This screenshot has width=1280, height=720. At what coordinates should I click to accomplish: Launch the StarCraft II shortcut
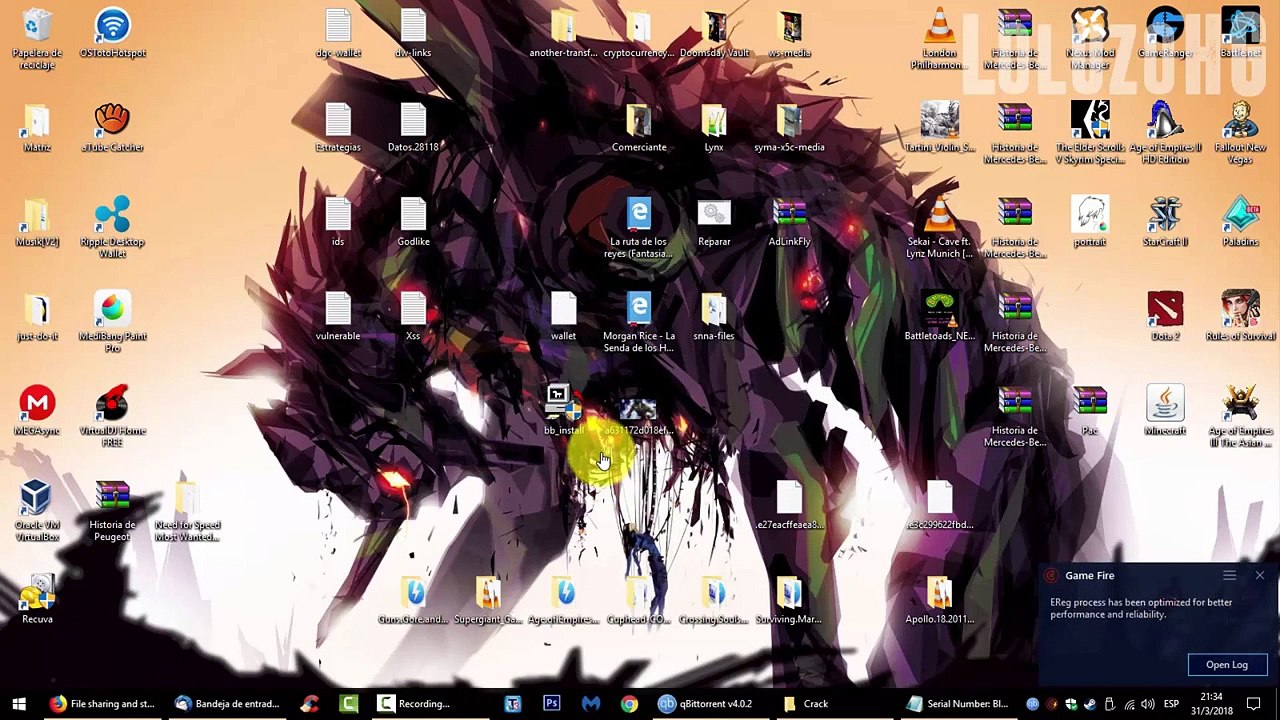[x=1165, y=222]
